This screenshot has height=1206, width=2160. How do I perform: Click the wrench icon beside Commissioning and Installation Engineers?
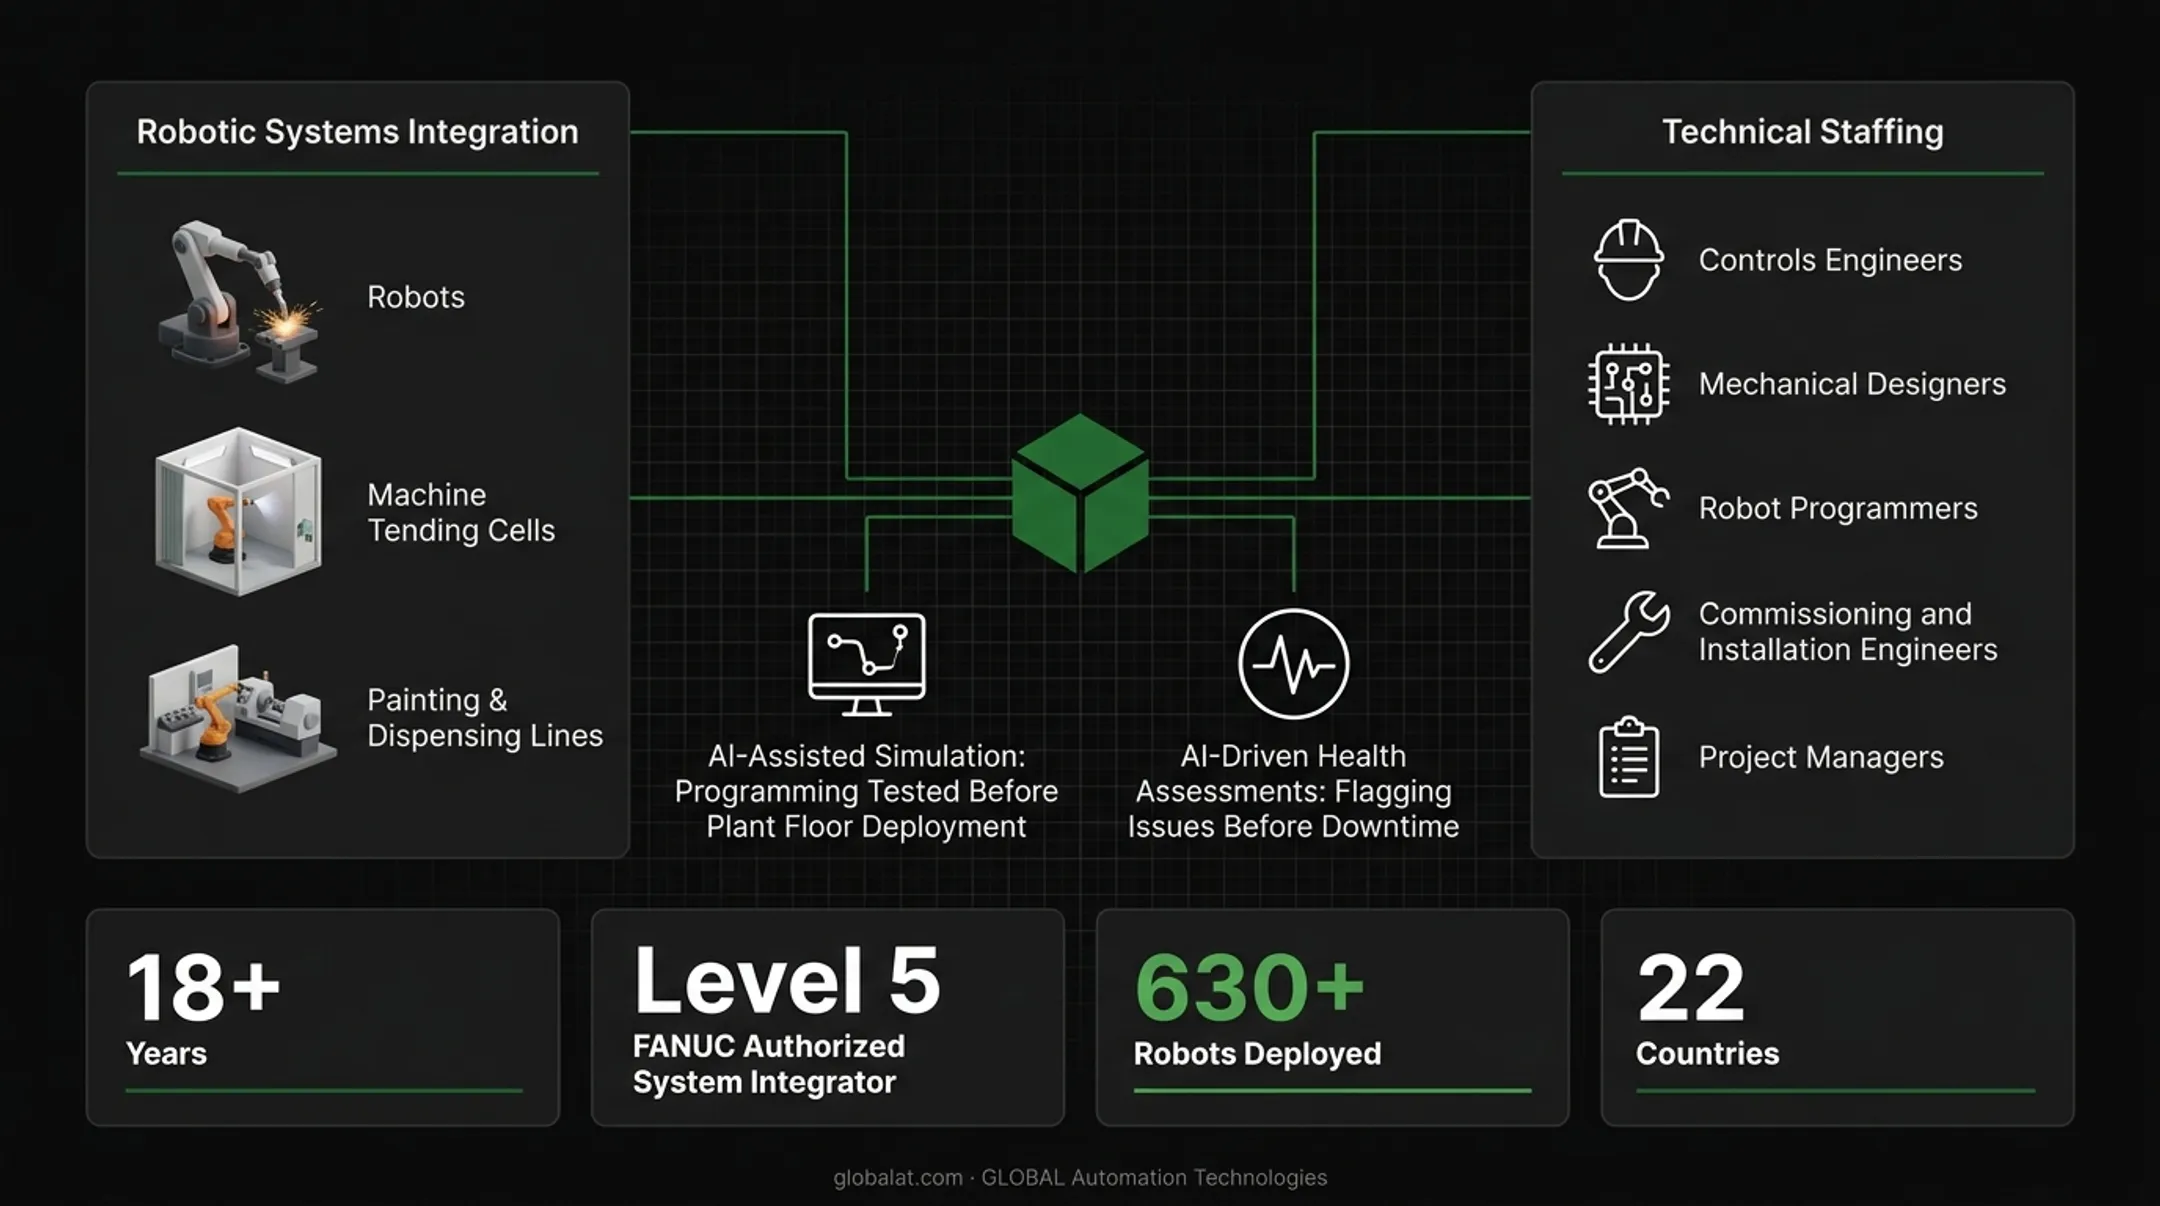(x=1629, y=632)
